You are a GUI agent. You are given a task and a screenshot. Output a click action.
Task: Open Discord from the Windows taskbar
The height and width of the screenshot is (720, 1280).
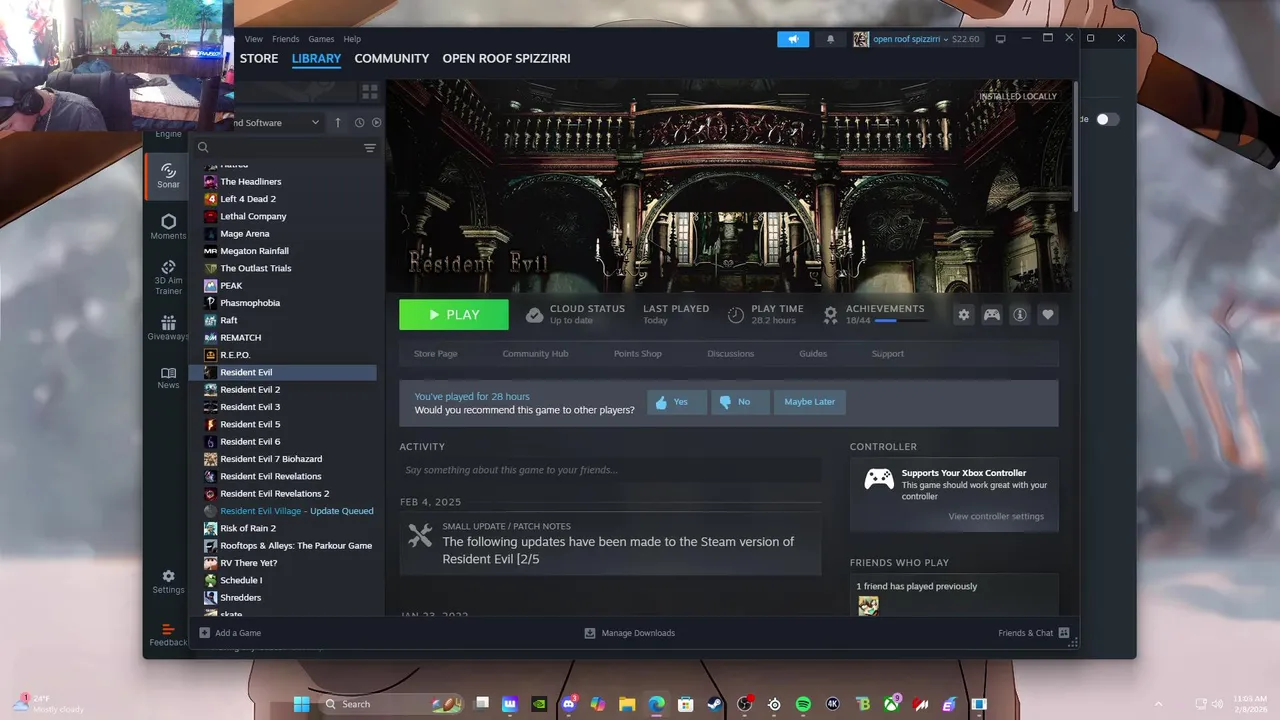point(570,704)
